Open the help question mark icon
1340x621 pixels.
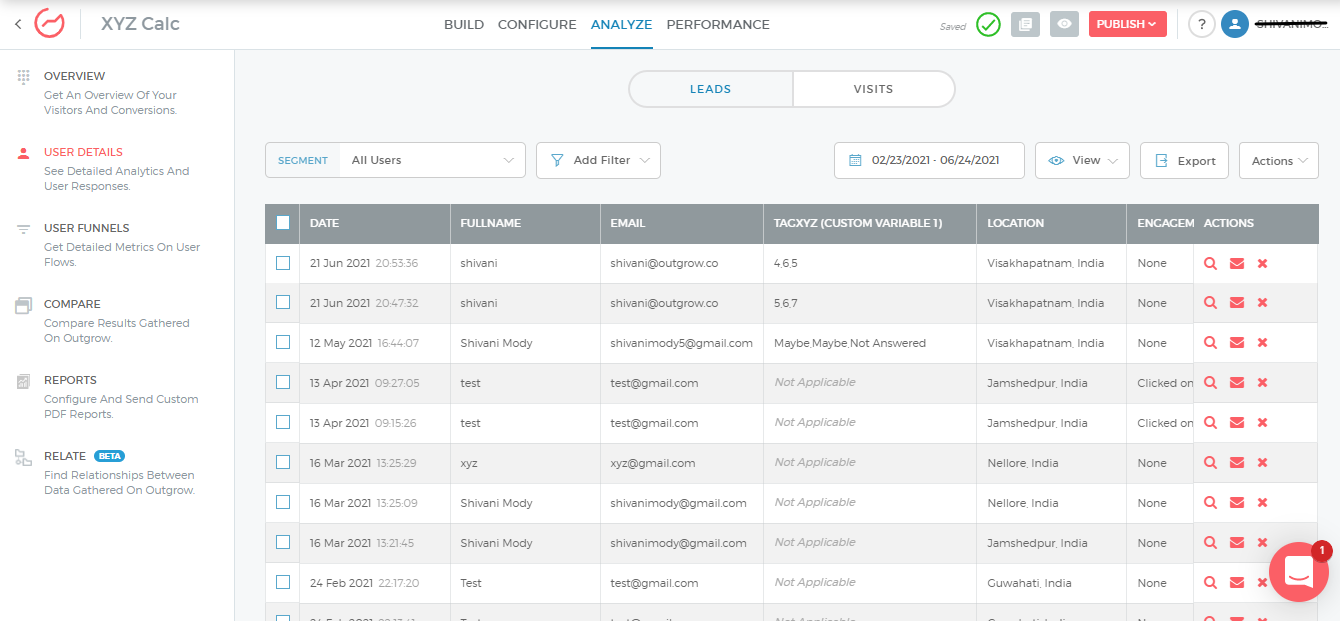[x=1202, y=24]
